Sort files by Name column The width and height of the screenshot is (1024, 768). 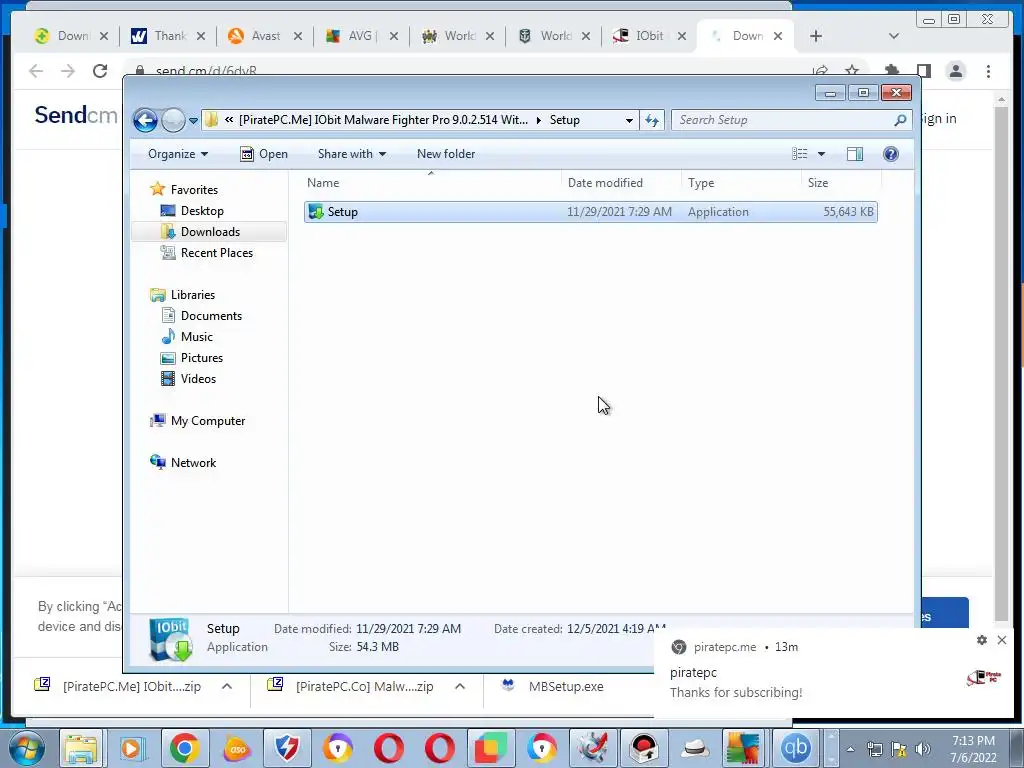(431, 183)
